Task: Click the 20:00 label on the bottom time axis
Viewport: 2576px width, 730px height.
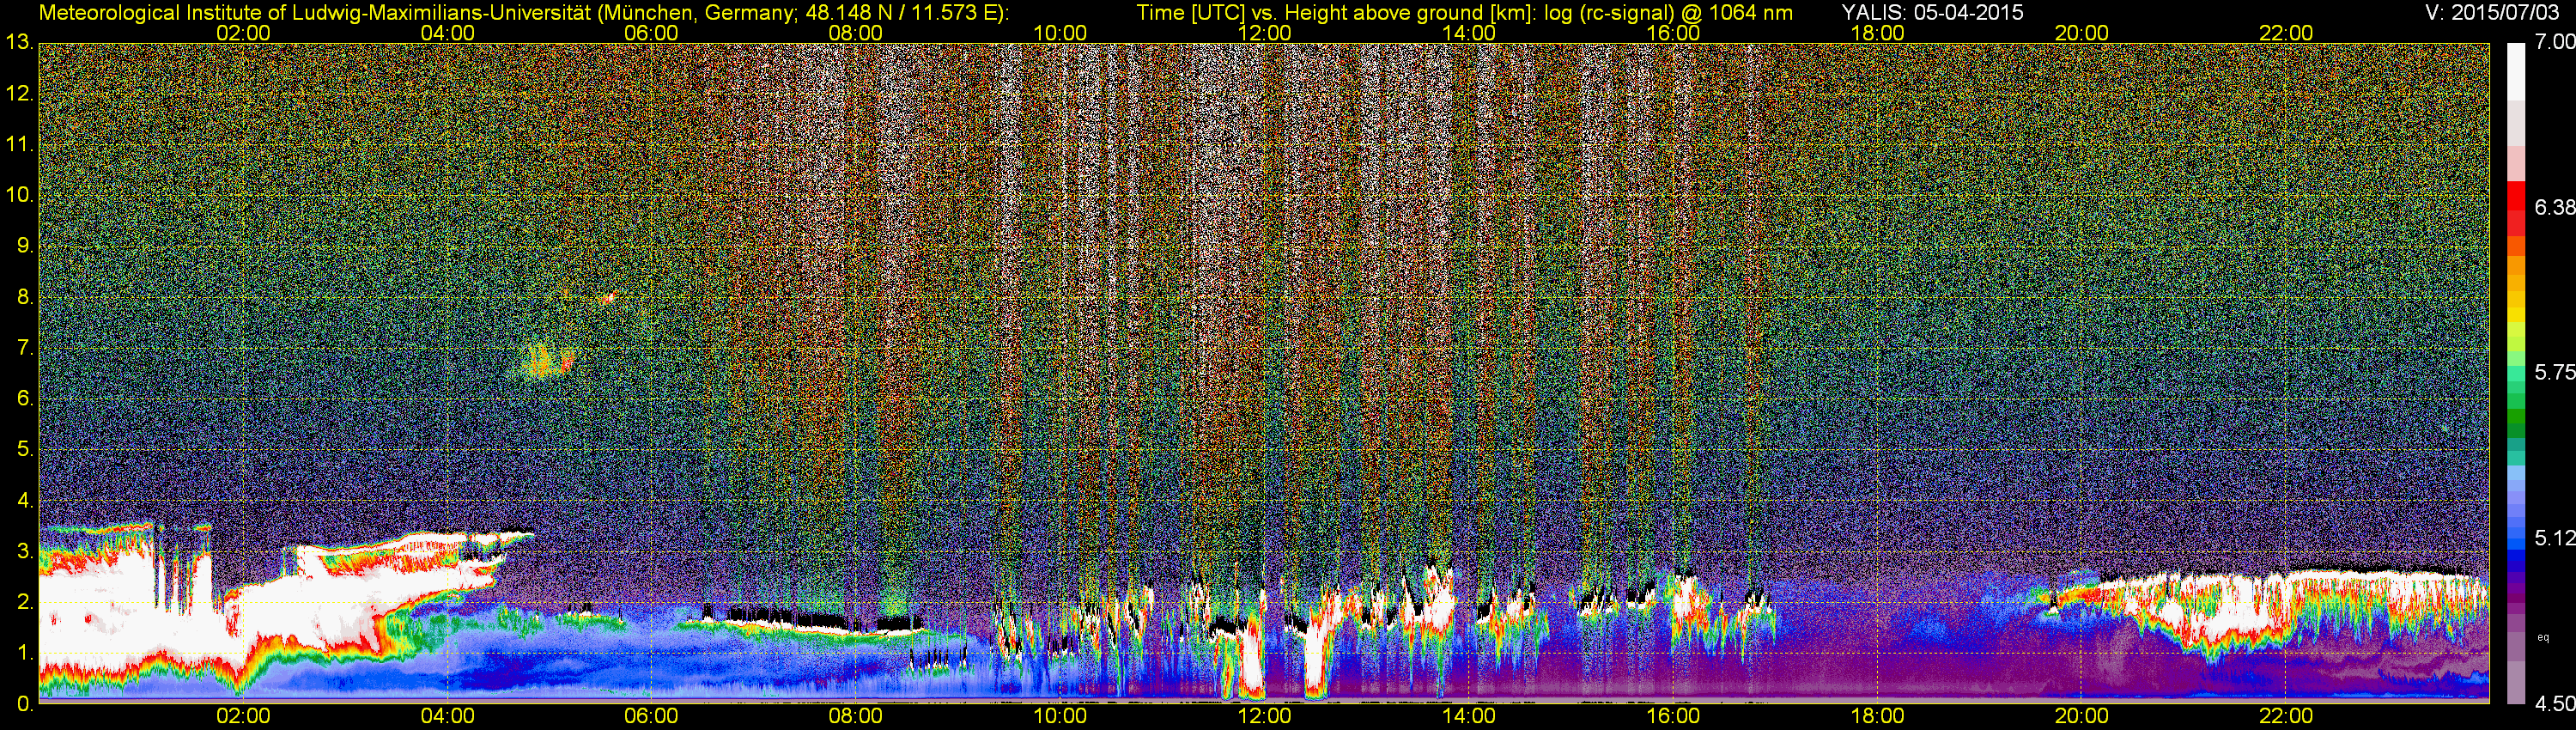Action: [x=2082, y=716]
